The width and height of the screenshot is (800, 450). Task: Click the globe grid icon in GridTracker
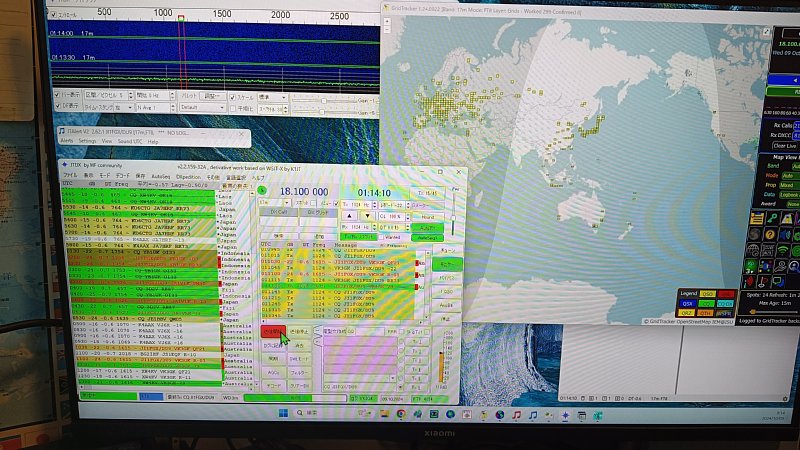[753, 250]
